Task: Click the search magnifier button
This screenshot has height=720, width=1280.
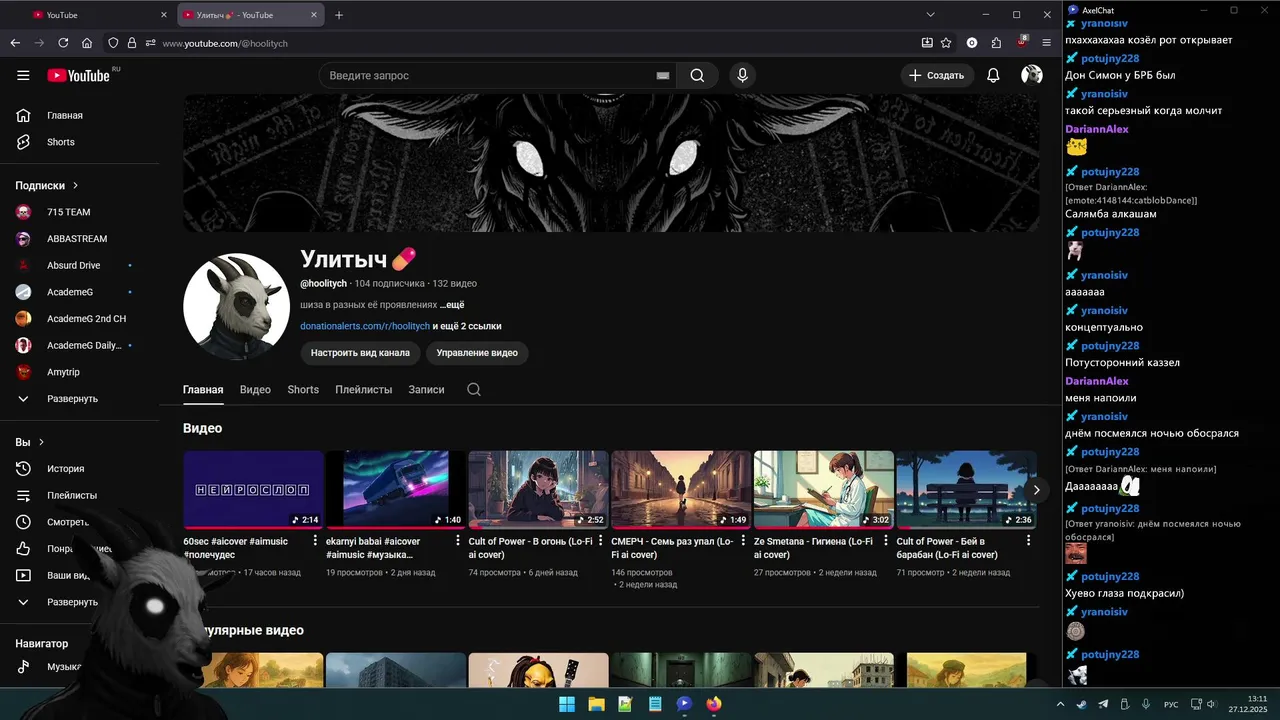Action: (697, 75)
